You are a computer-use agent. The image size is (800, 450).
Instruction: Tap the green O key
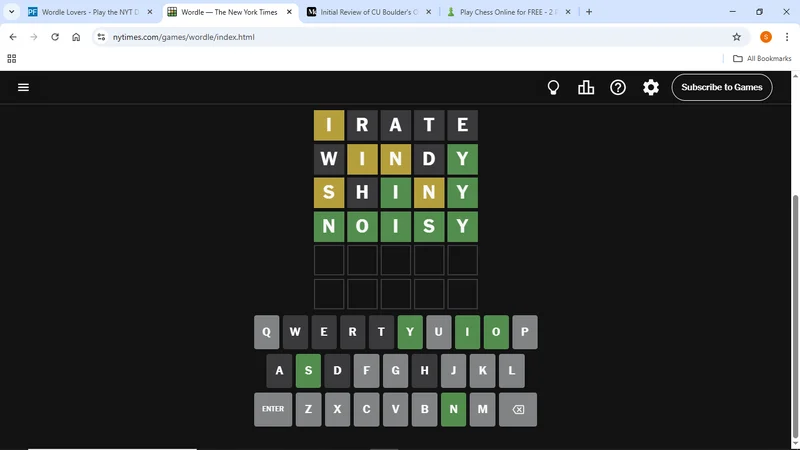pos(496,332)
